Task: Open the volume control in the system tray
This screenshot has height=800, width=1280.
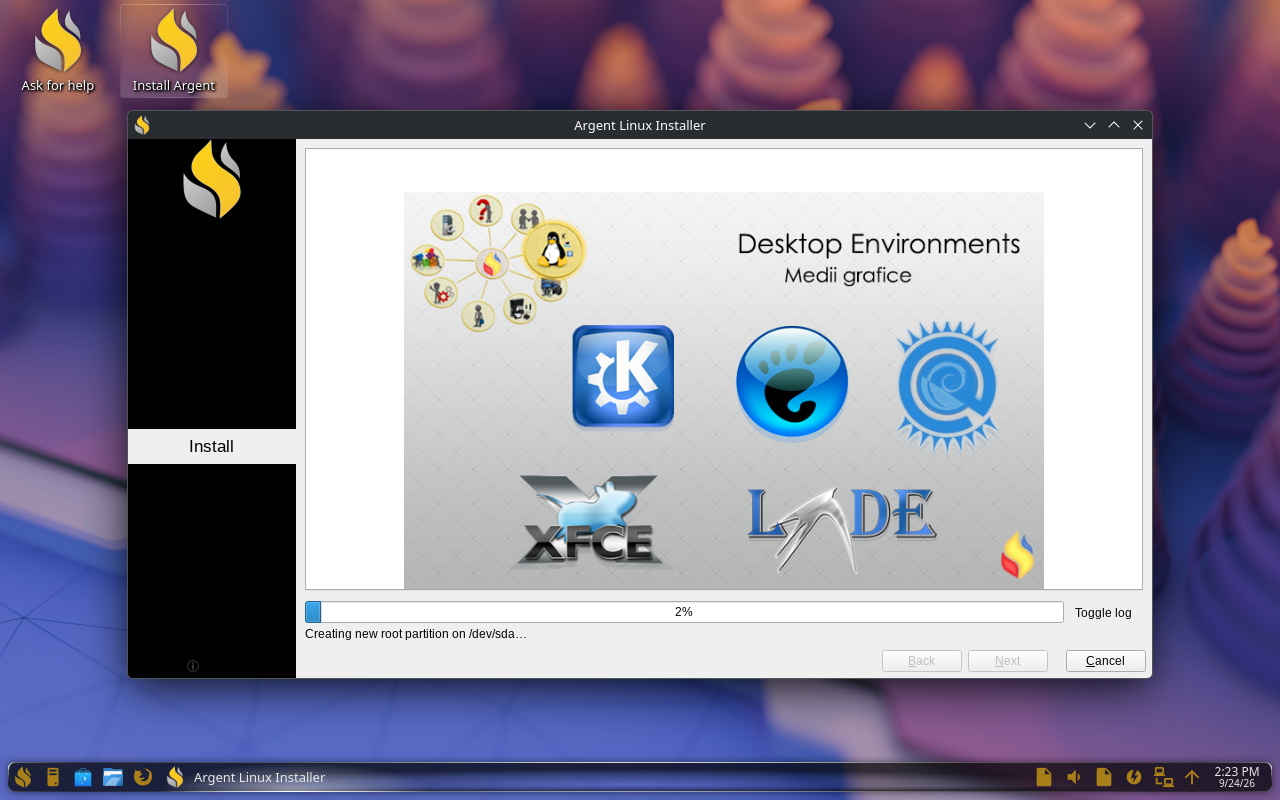Action: click(1074, 777)
